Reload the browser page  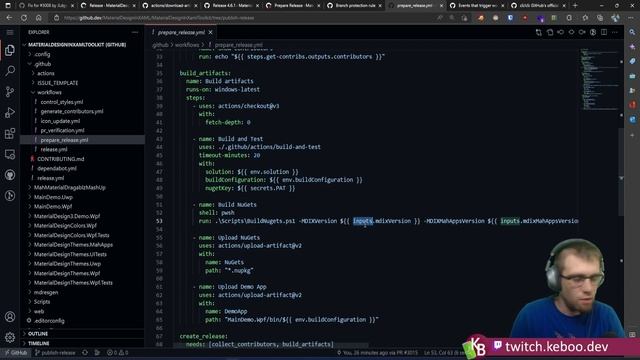24,18
